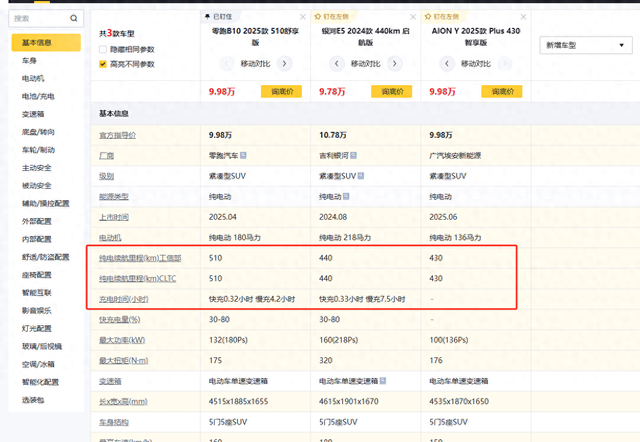Click the sidebar search input field
This screenshot has height=442, width=640.
click(x=46, y=18)
